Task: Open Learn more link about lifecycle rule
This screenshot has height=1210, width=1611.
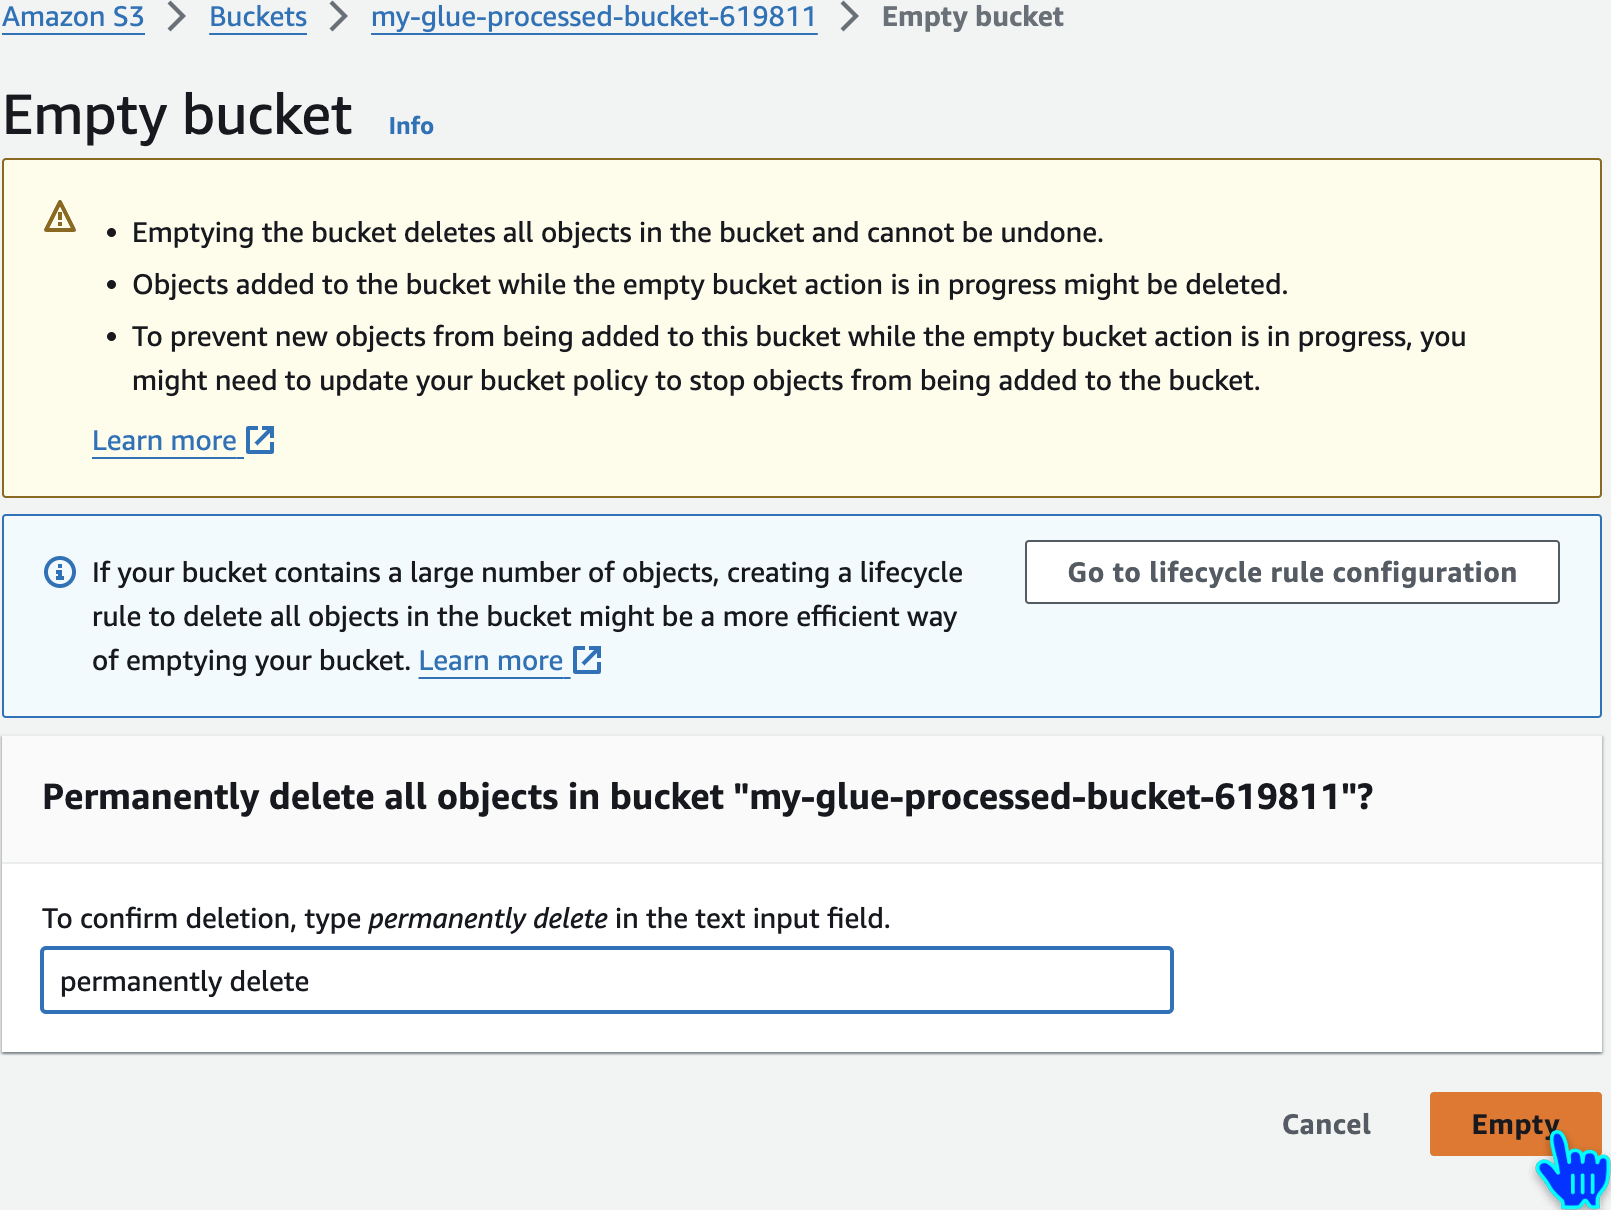Action: 491,661
